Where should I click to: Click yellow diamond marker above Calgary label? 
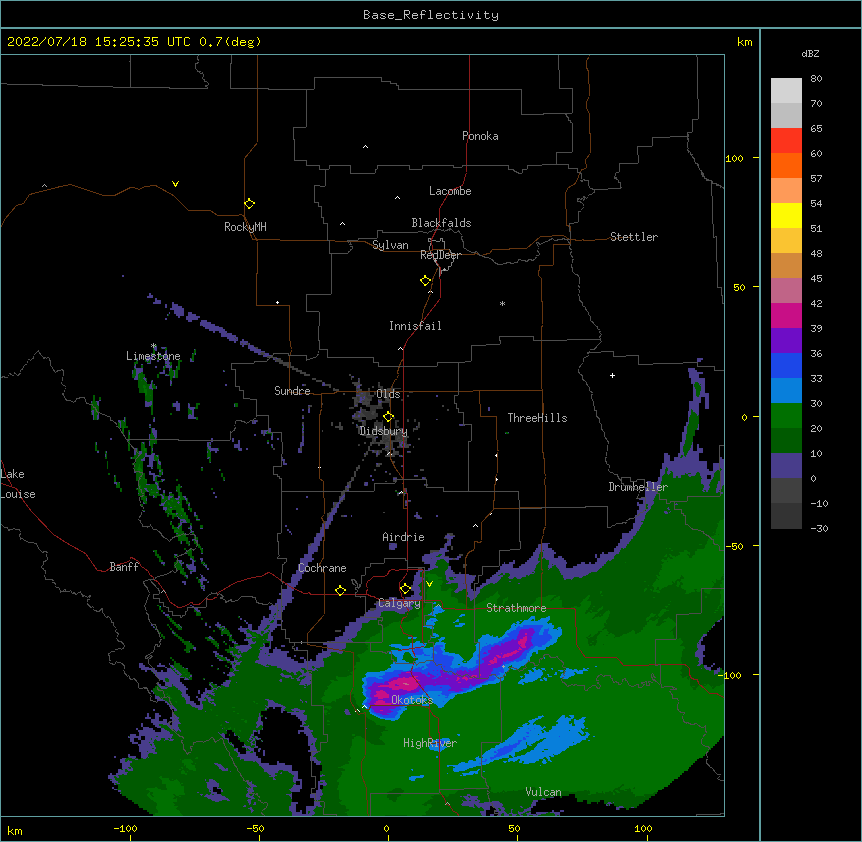tap(405, 589)
